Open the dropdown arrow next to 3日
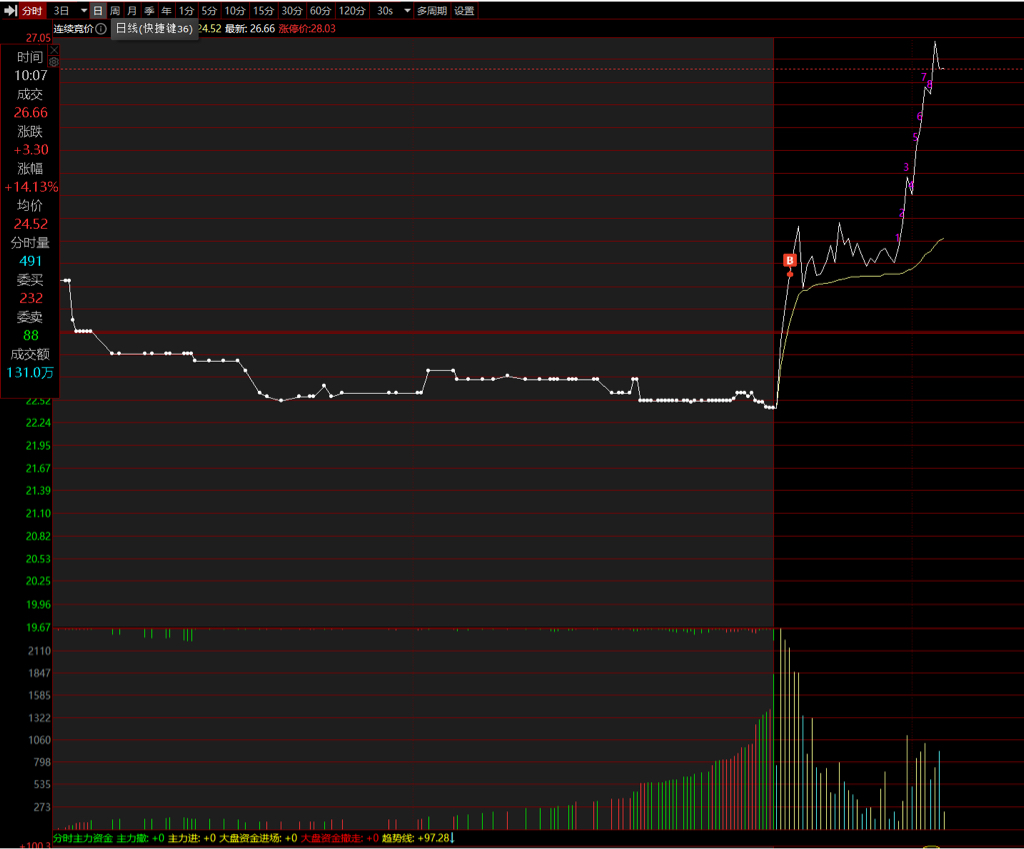Screen dimensions: 1024x849 point(84,10)
